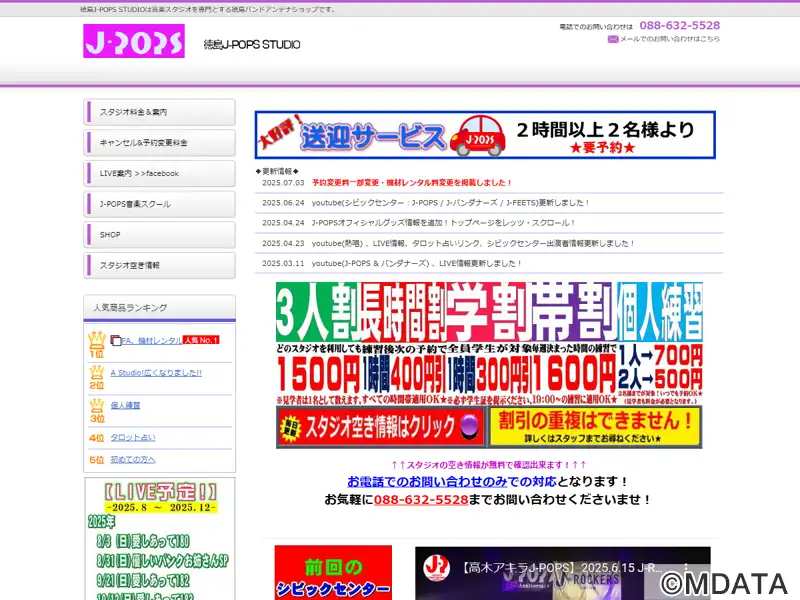800x600 pixels.
Task: Click the LIVE予定 schedule image
Action: [x=159, y=539]
